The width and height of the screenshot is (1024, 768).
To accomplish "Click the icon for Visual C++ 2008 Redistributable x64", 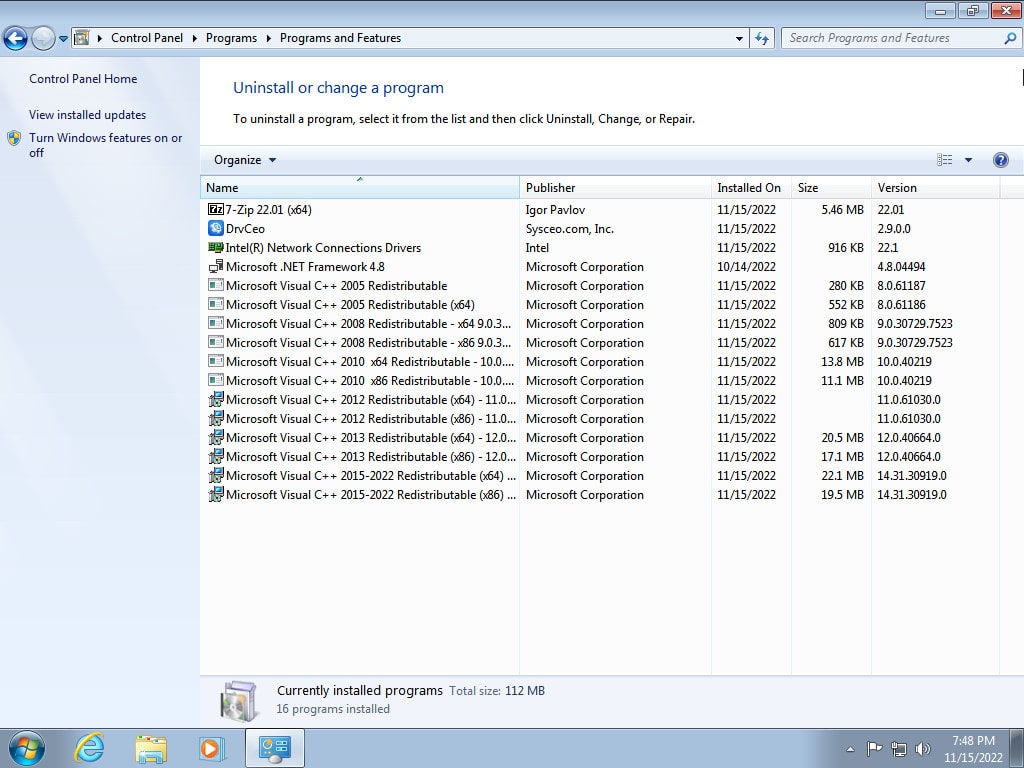I will pyautogui.click(x=216, y=323).
